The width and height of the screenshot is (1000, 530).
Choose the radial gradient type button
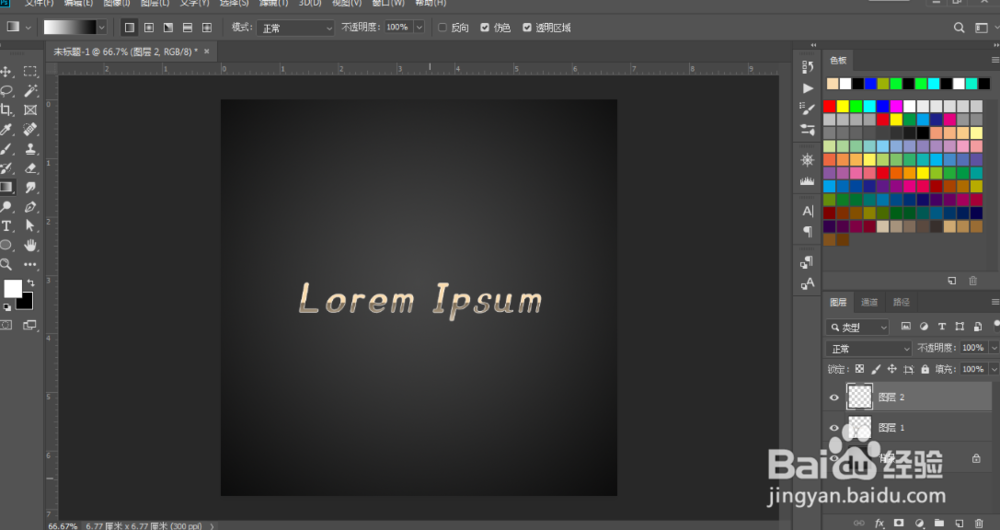(x=149, y=27)
